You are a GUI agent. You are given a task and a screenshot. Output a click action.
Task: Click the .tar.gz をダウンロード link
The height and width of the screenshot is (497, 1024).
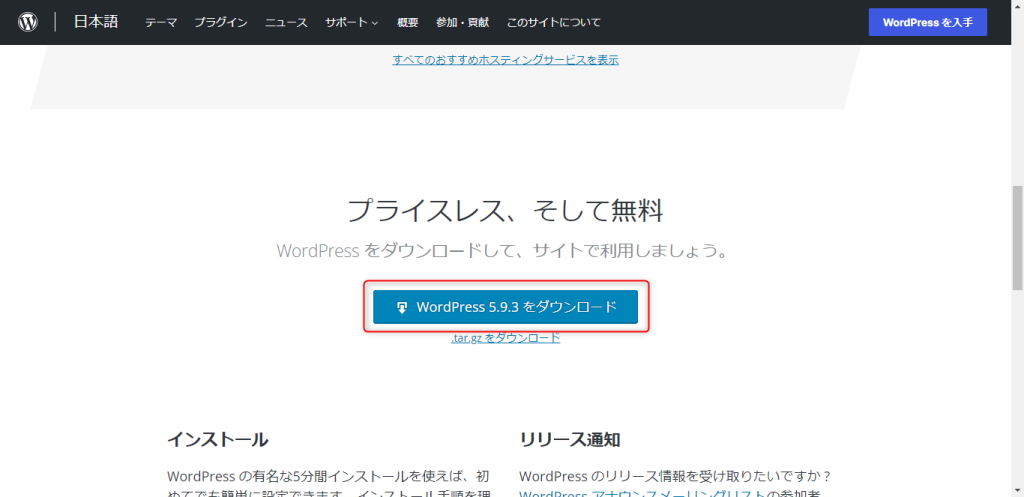click(505, 338)
